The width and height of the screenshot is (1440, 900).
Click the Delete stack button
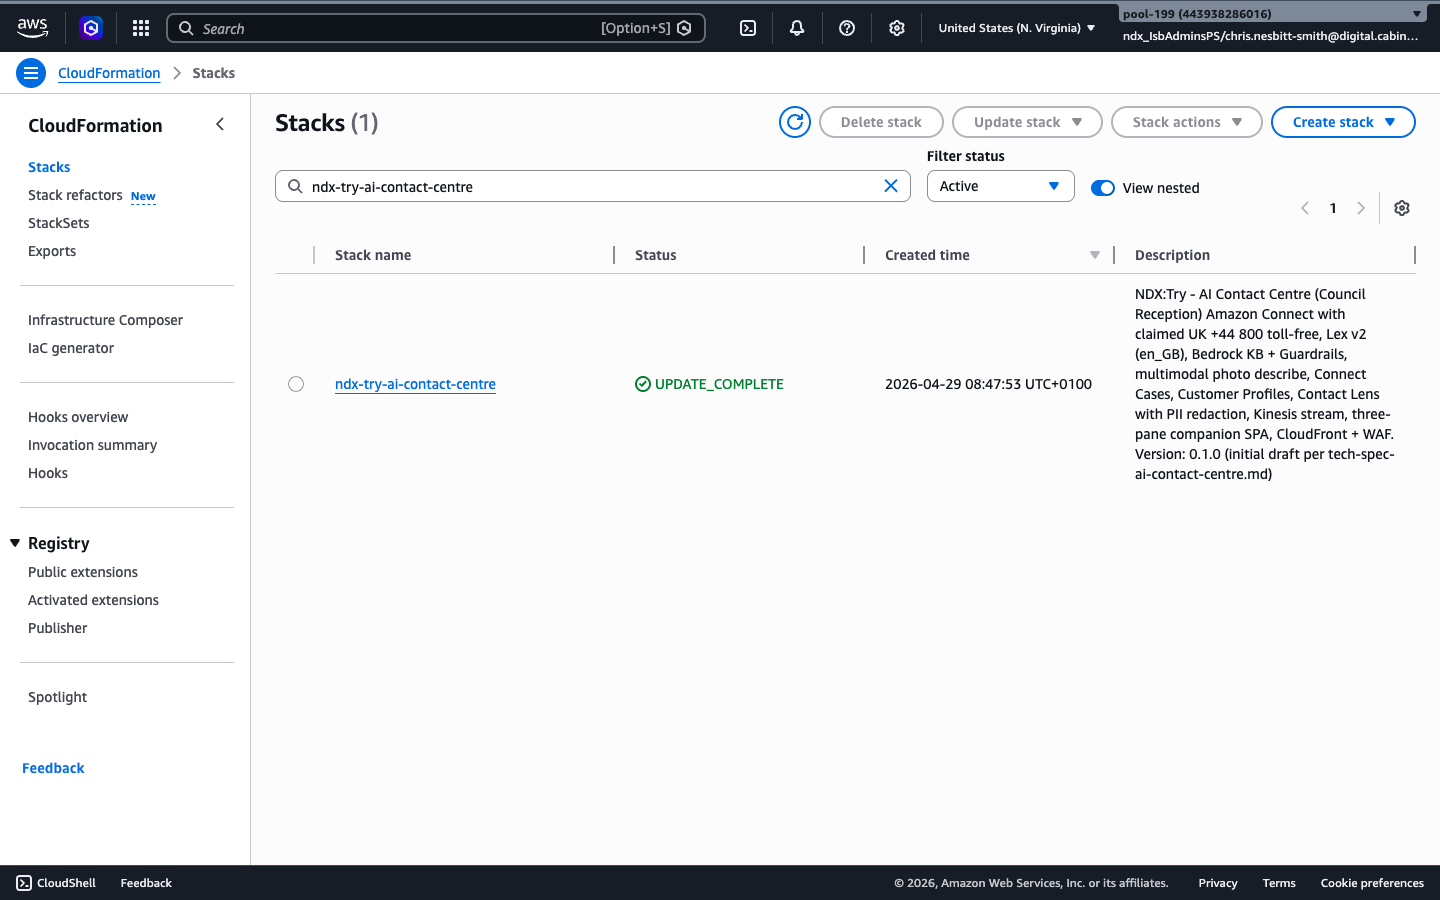pyautogui.click(x=881, y=122)
